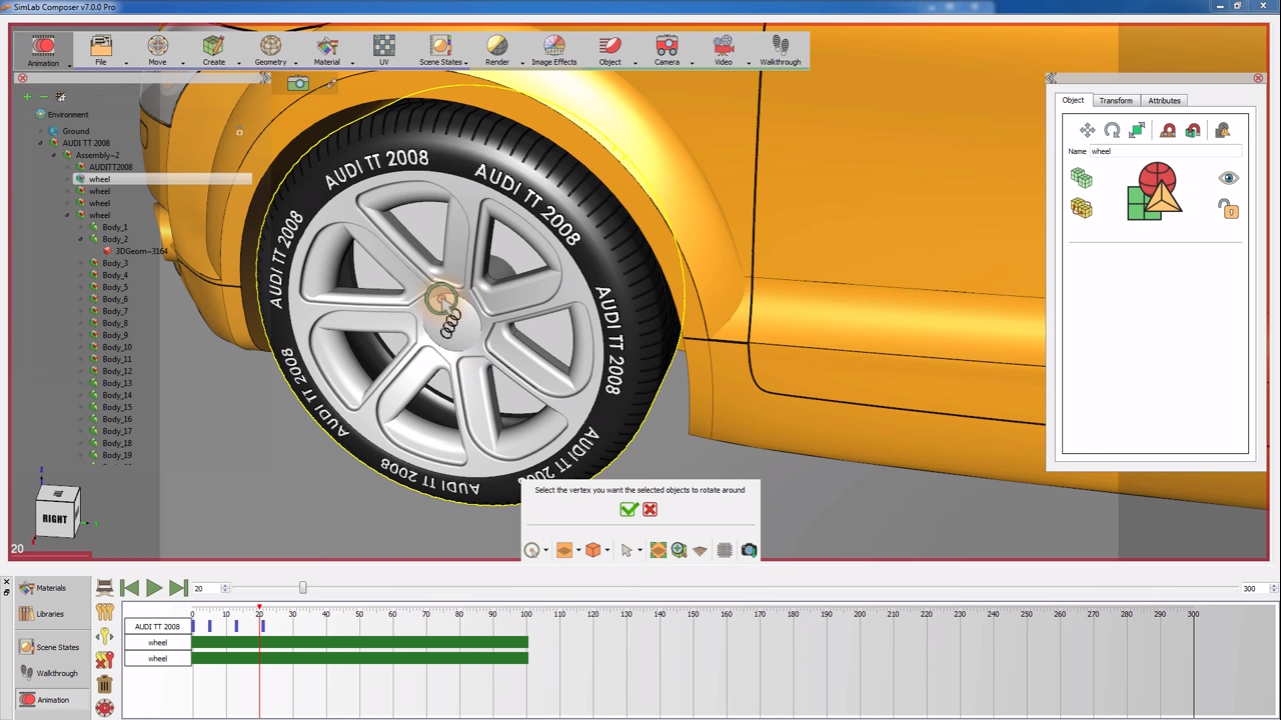
Task: Jump to next frame on timeline
Action: point(178,588)
